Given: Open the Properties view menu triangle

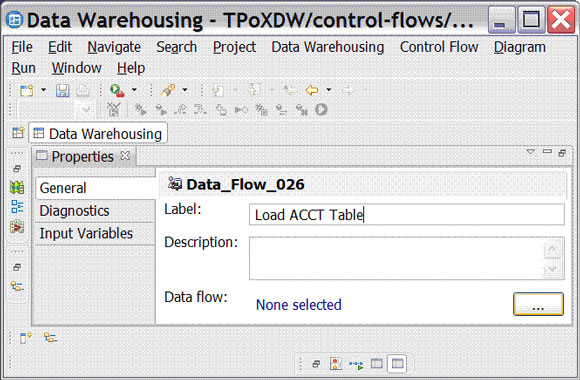Looking at the screenshot, I should click(x=531, y=152).
